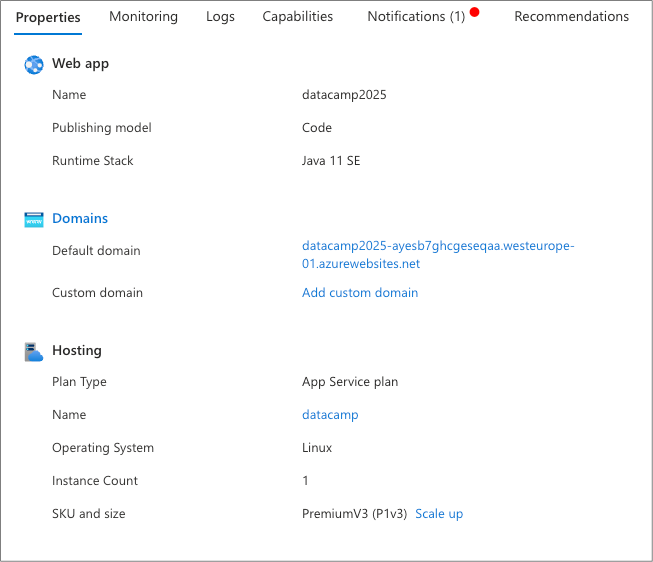Viewport: 653px width, 562px height.
Task: Click the Instance Count label
Action: click(95, 481)
